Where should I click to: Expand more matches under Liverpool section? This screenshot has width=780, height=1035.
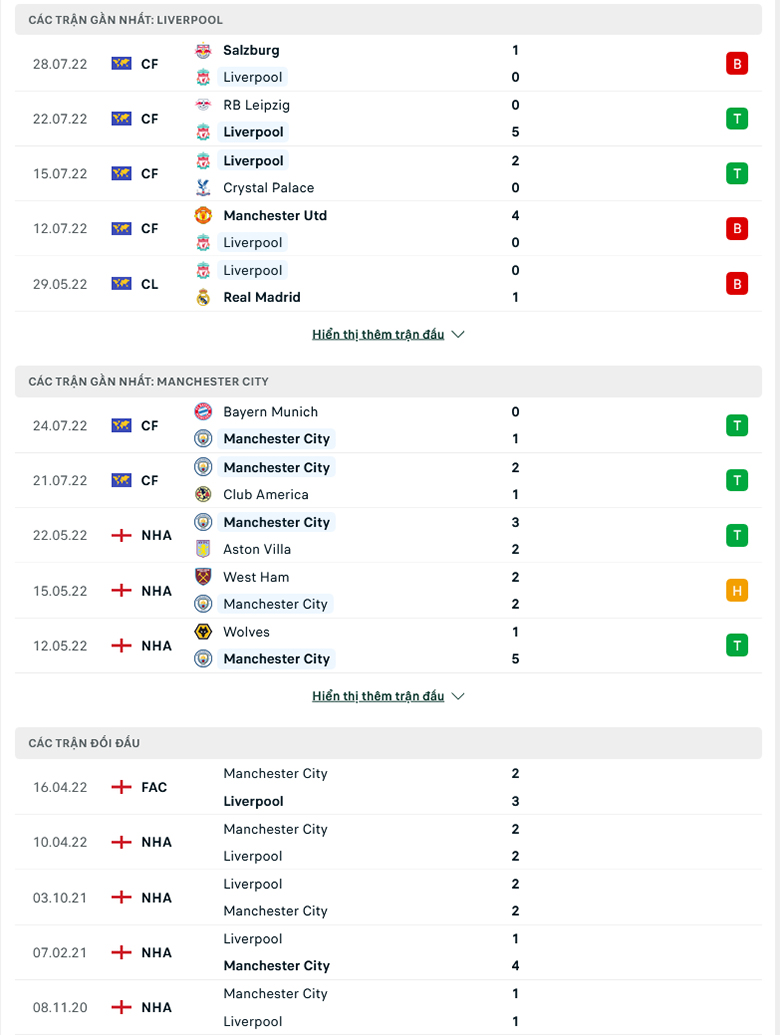(x=378, y=335)
